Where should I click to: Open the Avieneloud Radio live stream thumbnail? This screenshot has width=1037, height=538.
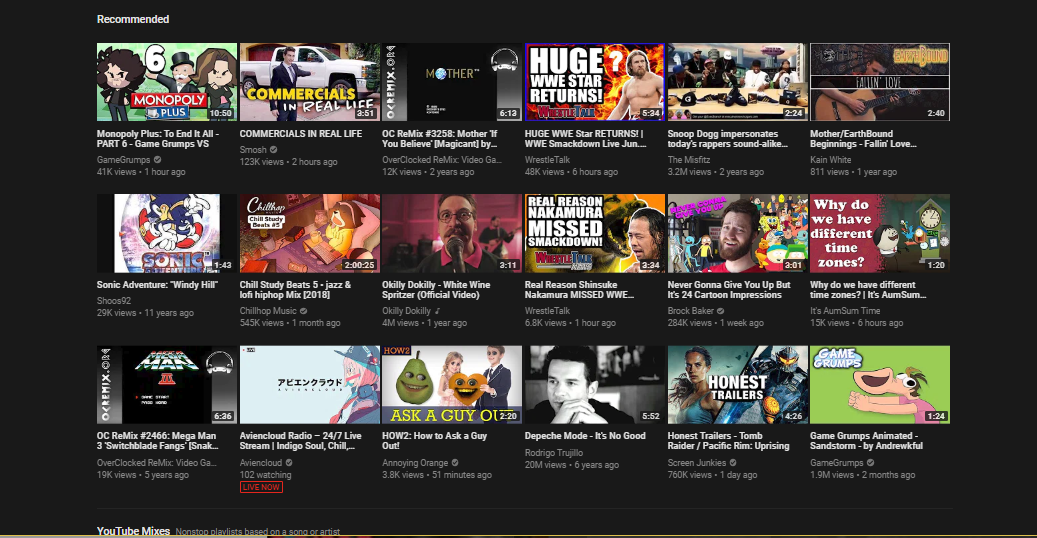[x=310, y=384]
